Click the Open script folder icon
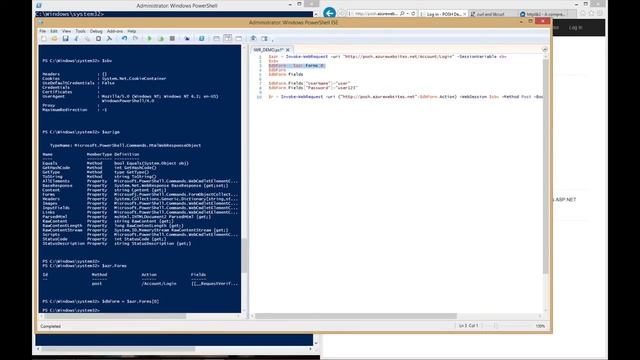The width and height of the screenshot is (640, 360). tap(54, 38)
